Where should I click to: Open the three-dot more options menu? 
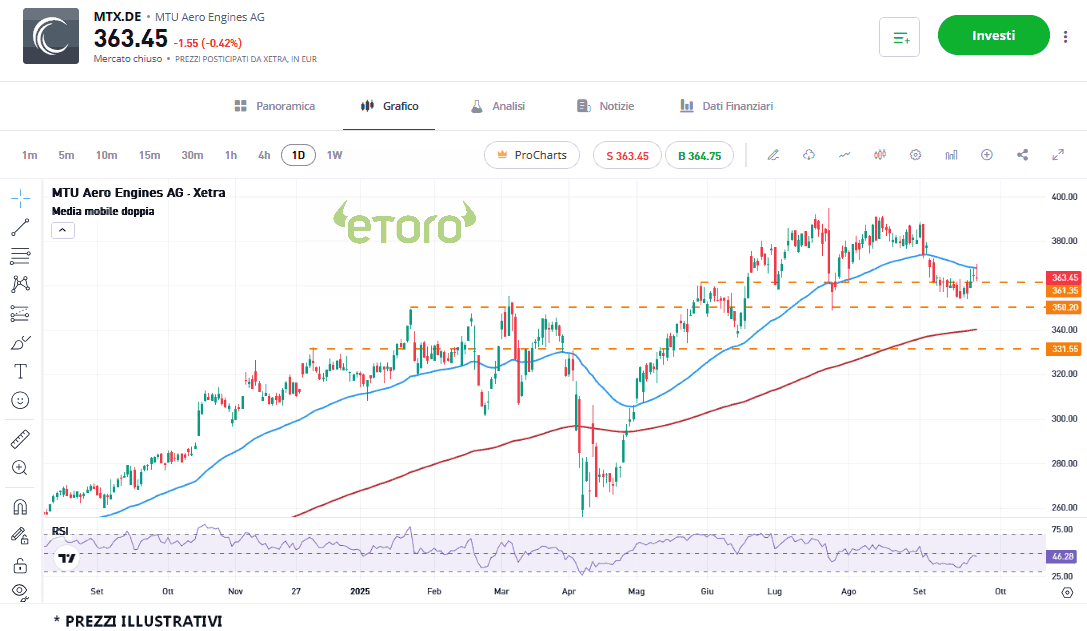pyautogui.click(x=1065, y=37)
